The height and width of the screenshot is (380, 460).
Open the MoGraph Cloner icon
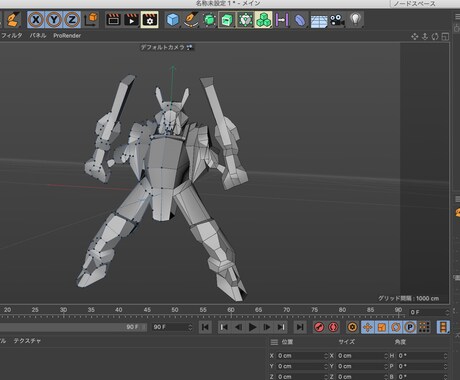click(x=245, y=20)
